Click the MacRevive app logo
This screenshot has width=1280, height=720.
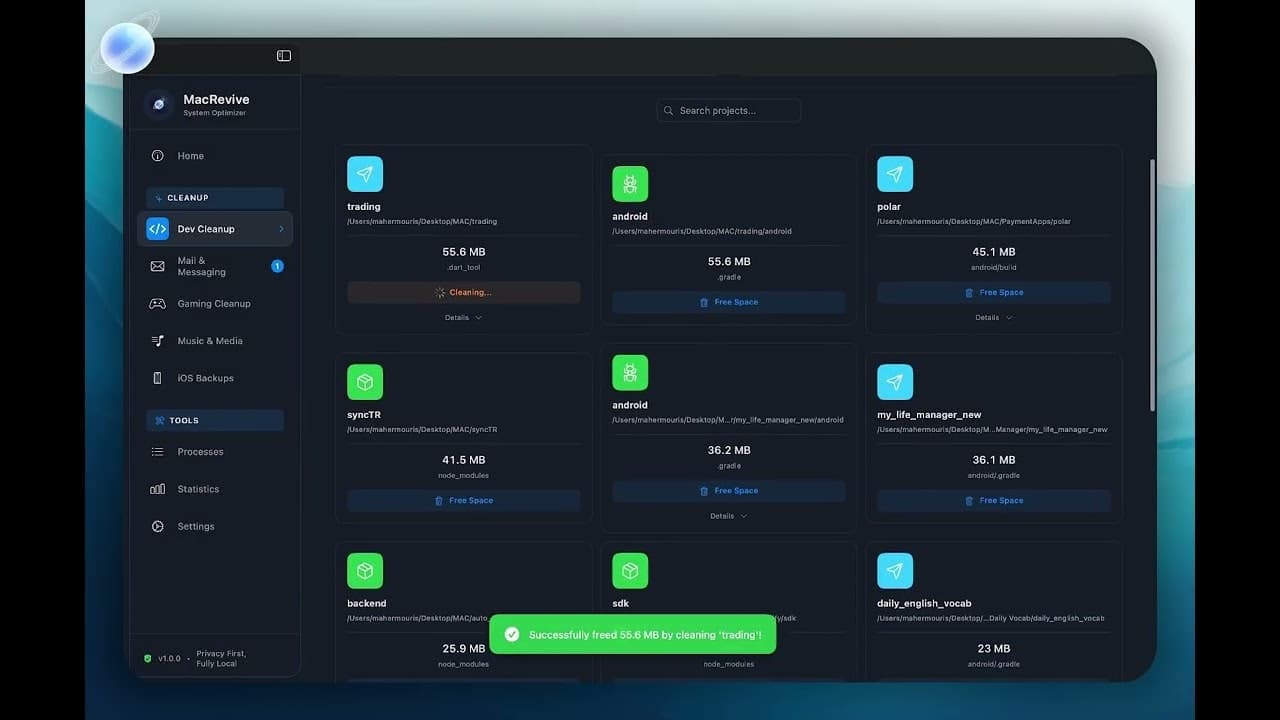tap(158, 104)
